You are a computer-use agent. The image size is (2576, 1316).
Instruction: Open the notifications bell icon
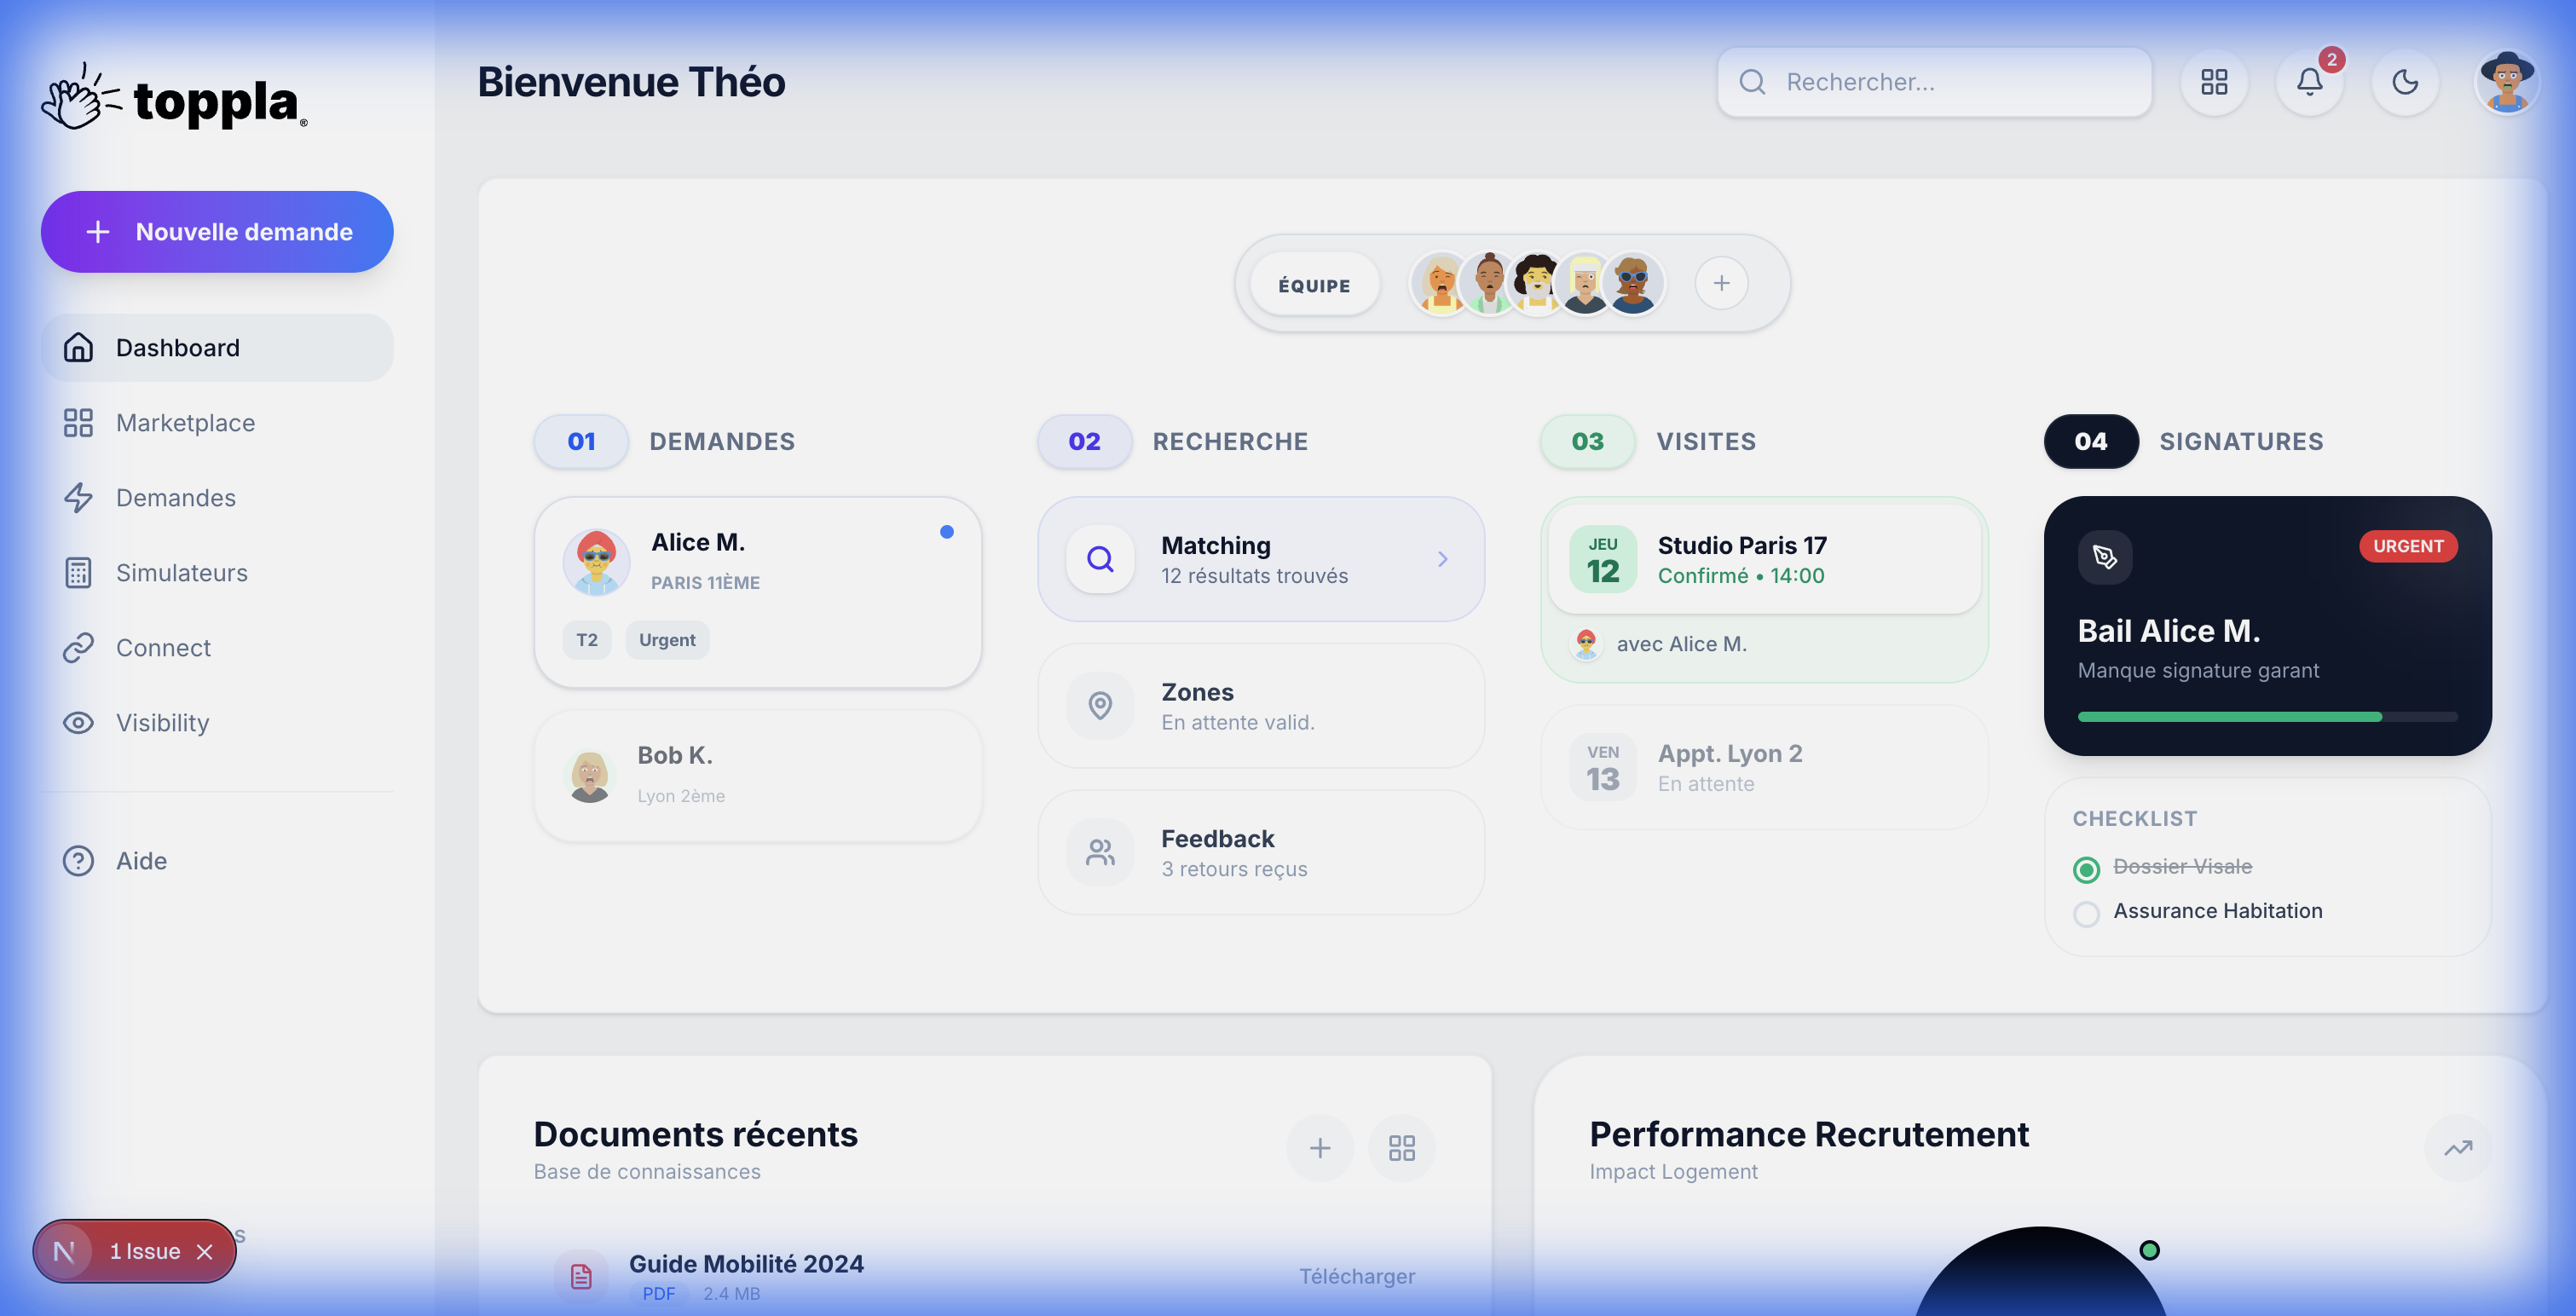point(2310,83)
